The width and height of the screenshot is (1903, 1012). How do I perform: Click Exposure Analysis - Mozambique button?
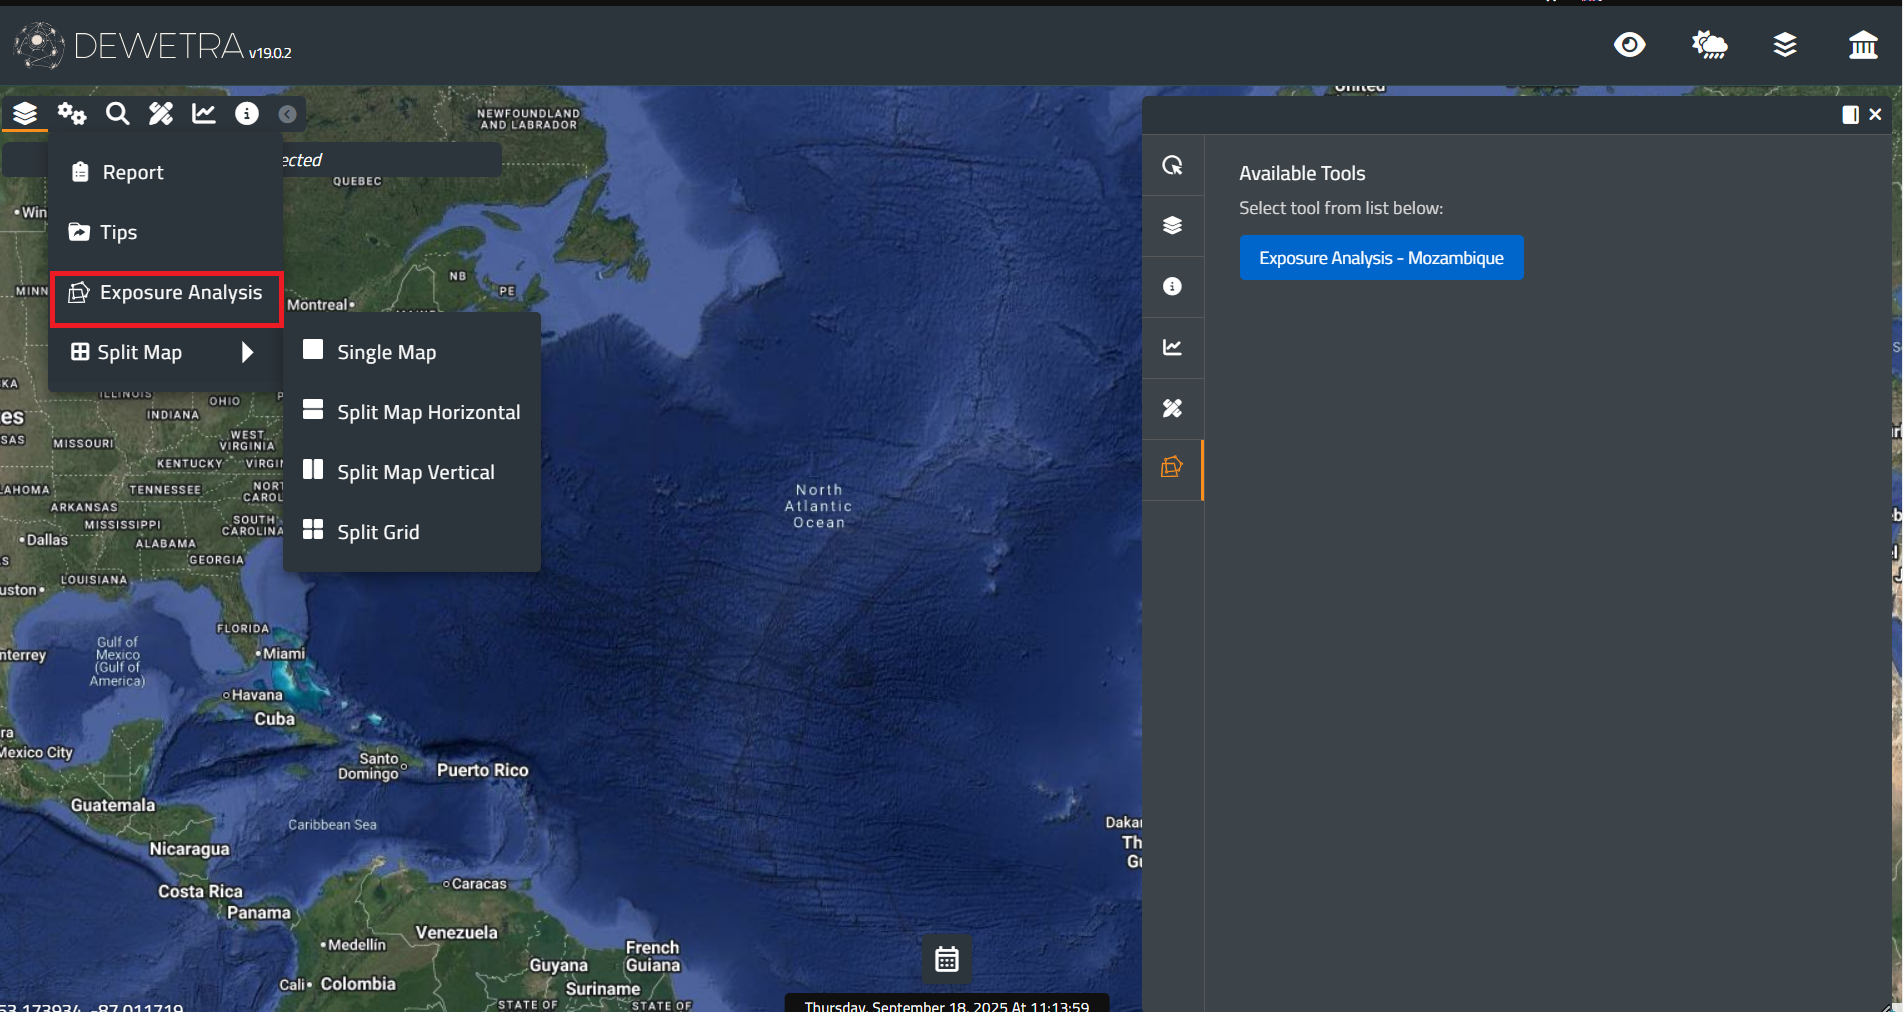tap(1380, 258)
